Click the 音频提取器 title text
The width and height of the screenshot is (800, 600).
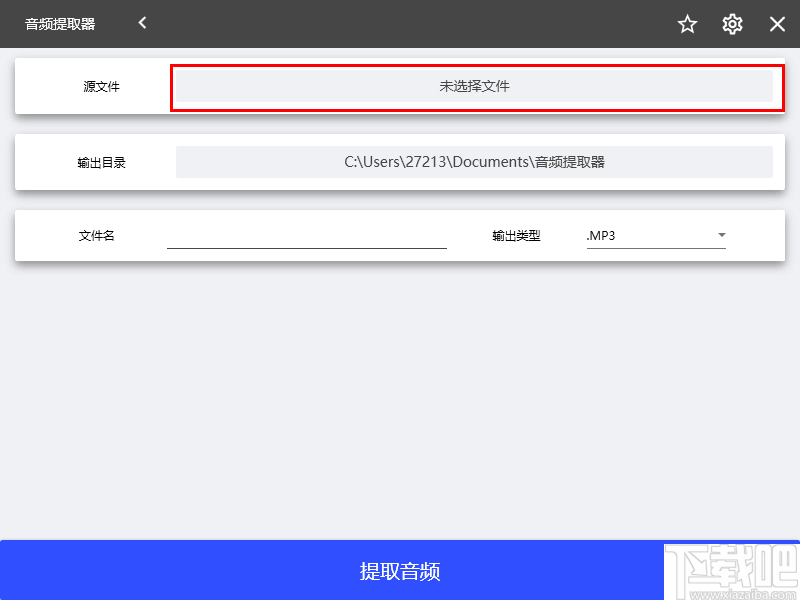(x=60, y=24)
